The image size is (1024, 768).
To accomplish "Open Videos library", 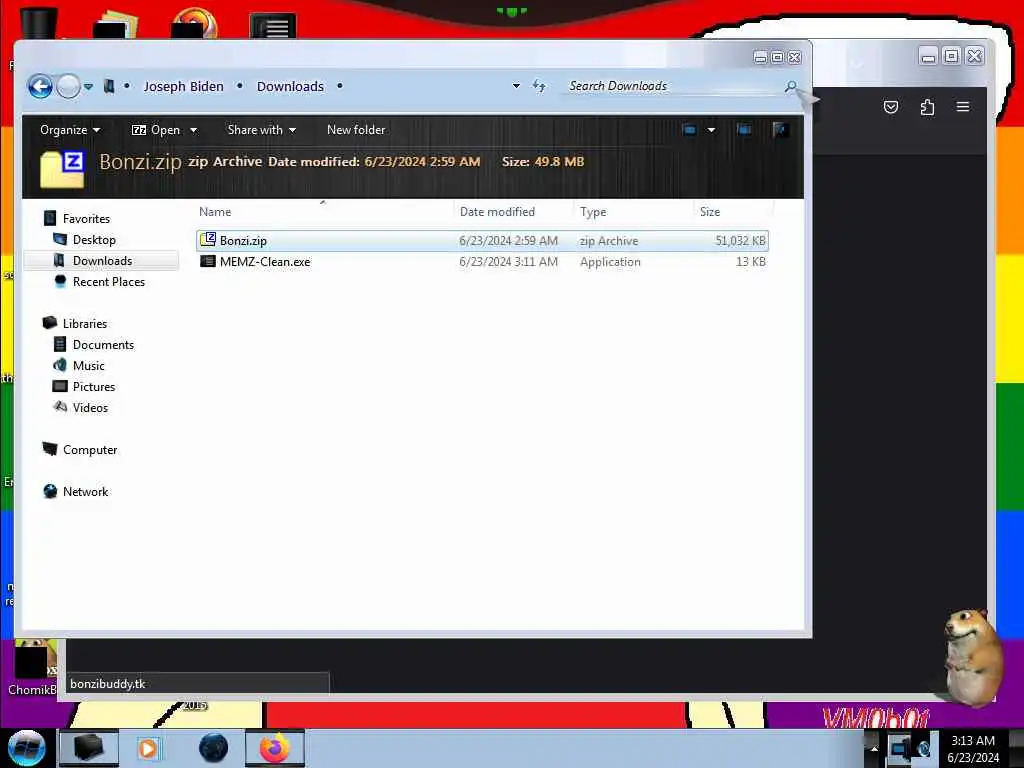I will pos(90,408).
